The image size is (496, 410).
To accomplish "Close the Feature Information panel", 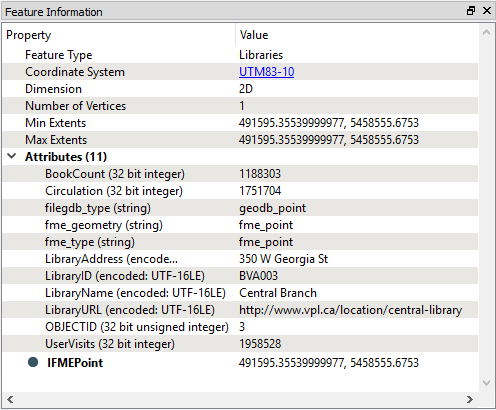I will [487, 11].
